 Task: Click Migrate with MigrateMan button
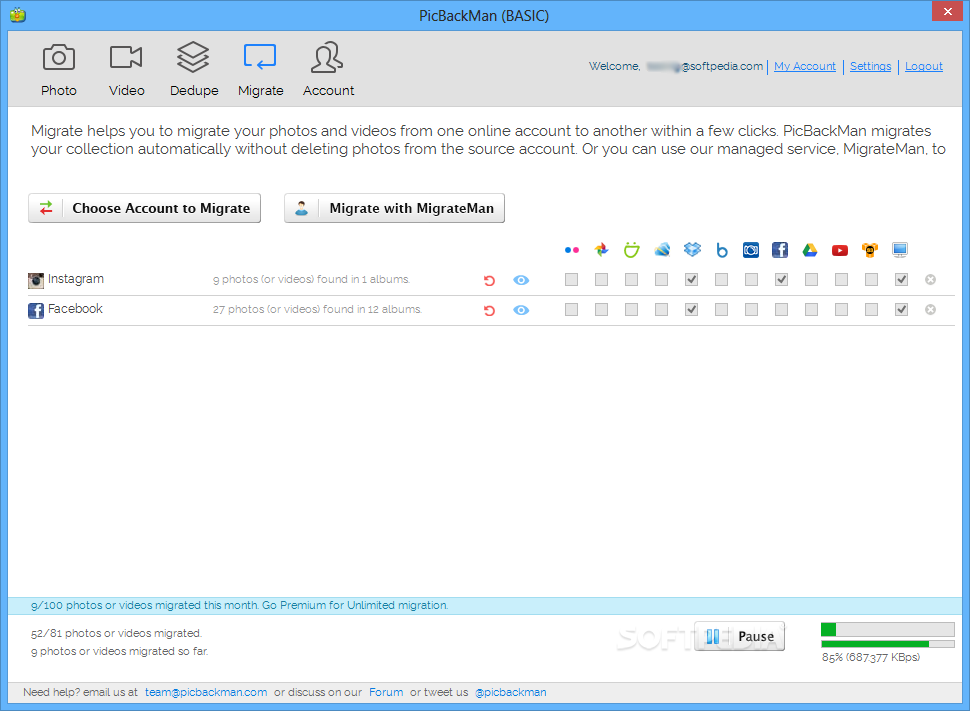coord(395,208)
